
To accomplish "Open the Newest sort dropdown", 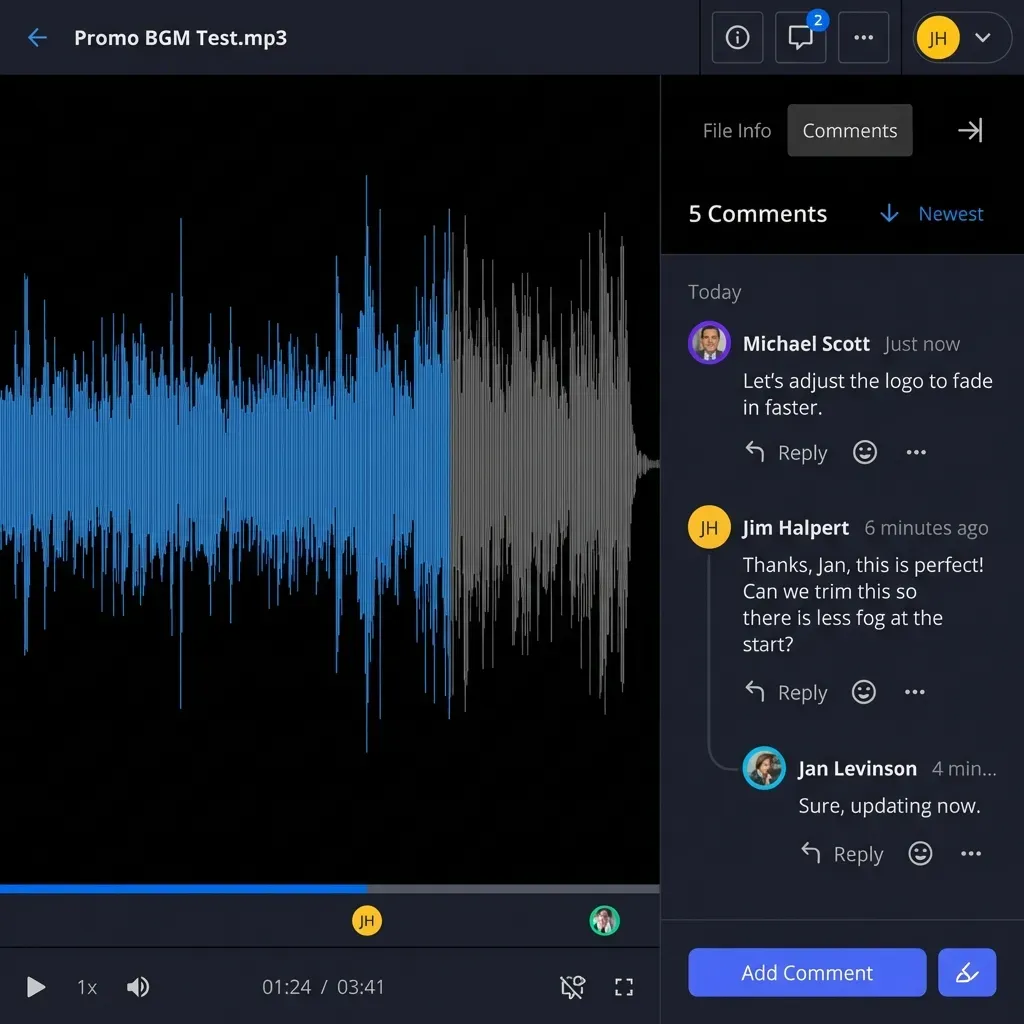I will (930, 213).
